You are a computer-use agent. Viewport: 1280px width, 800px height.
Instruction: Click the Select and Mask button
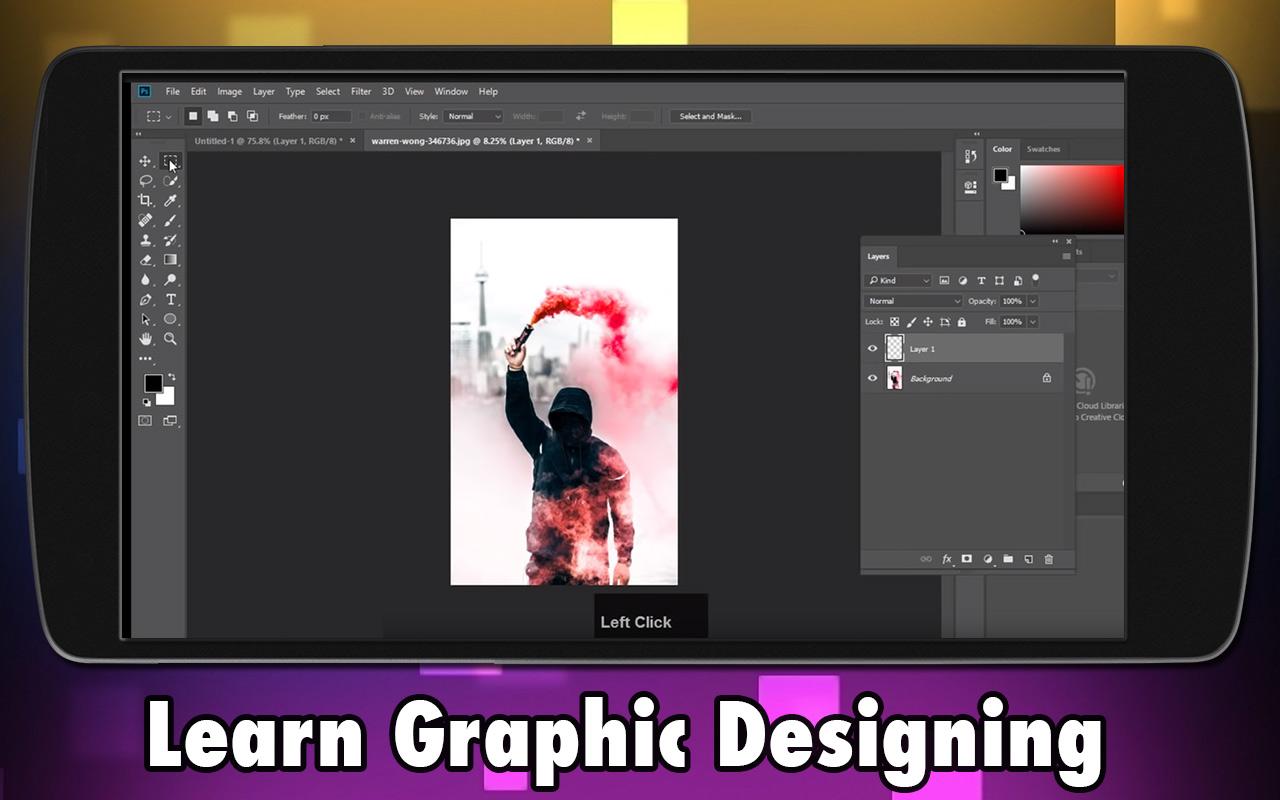[x=710, y=116]
